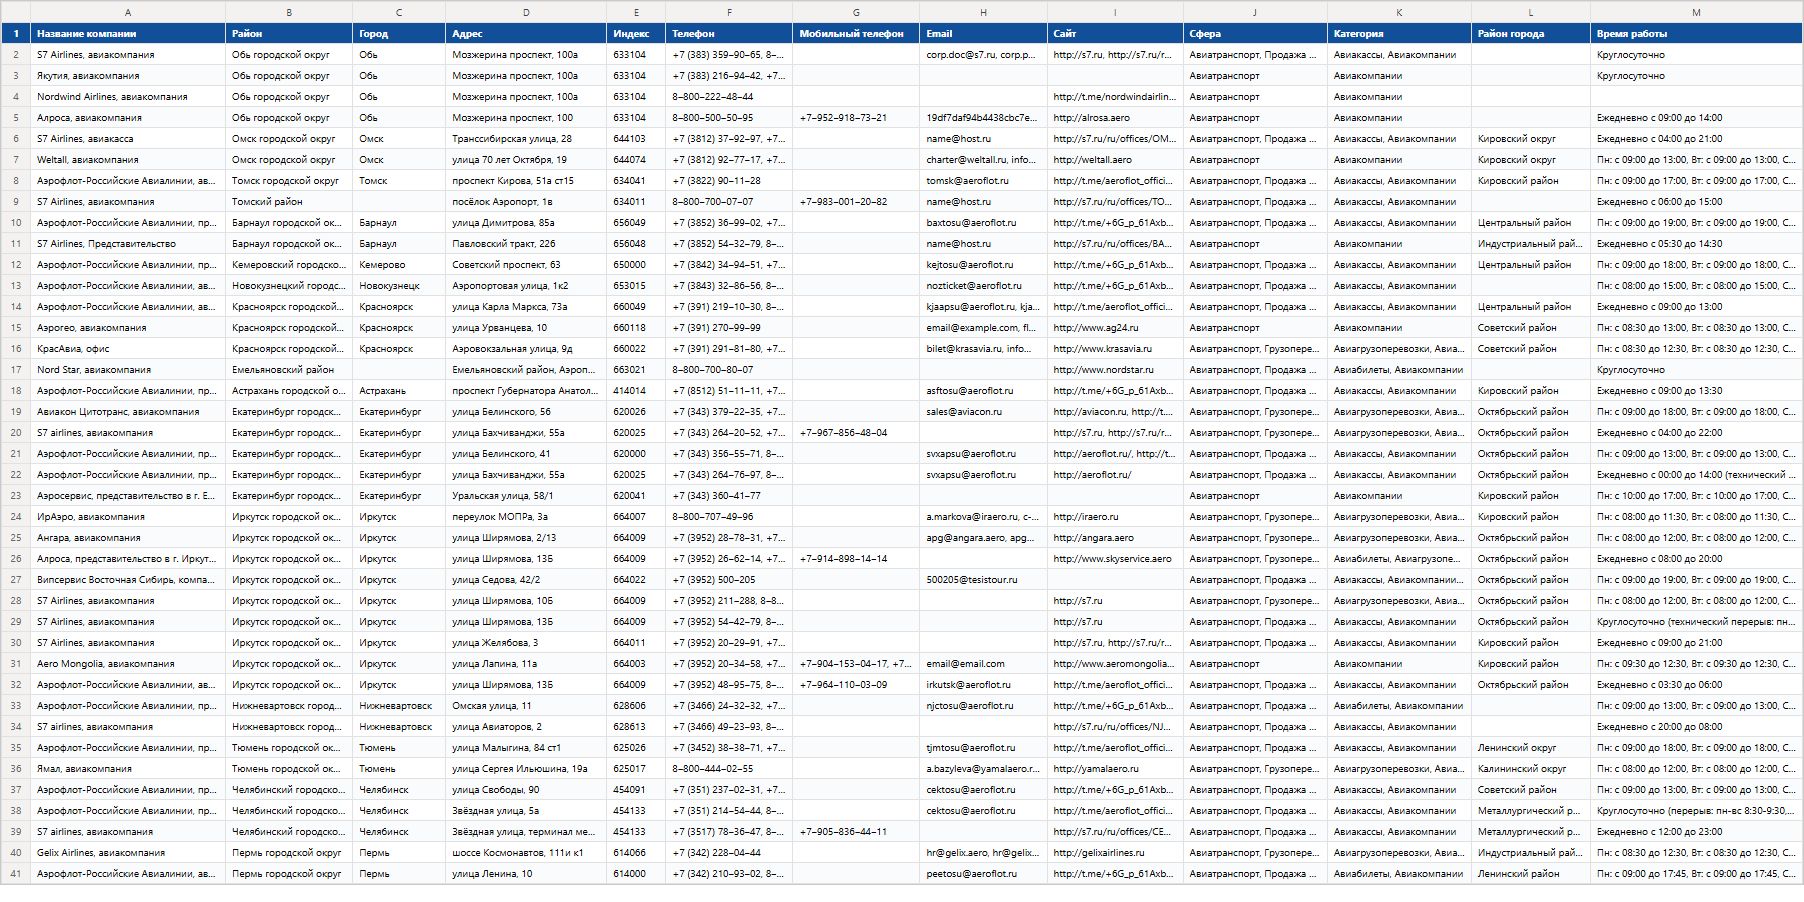Select index cell "414014"

click(x=636, y=391)
